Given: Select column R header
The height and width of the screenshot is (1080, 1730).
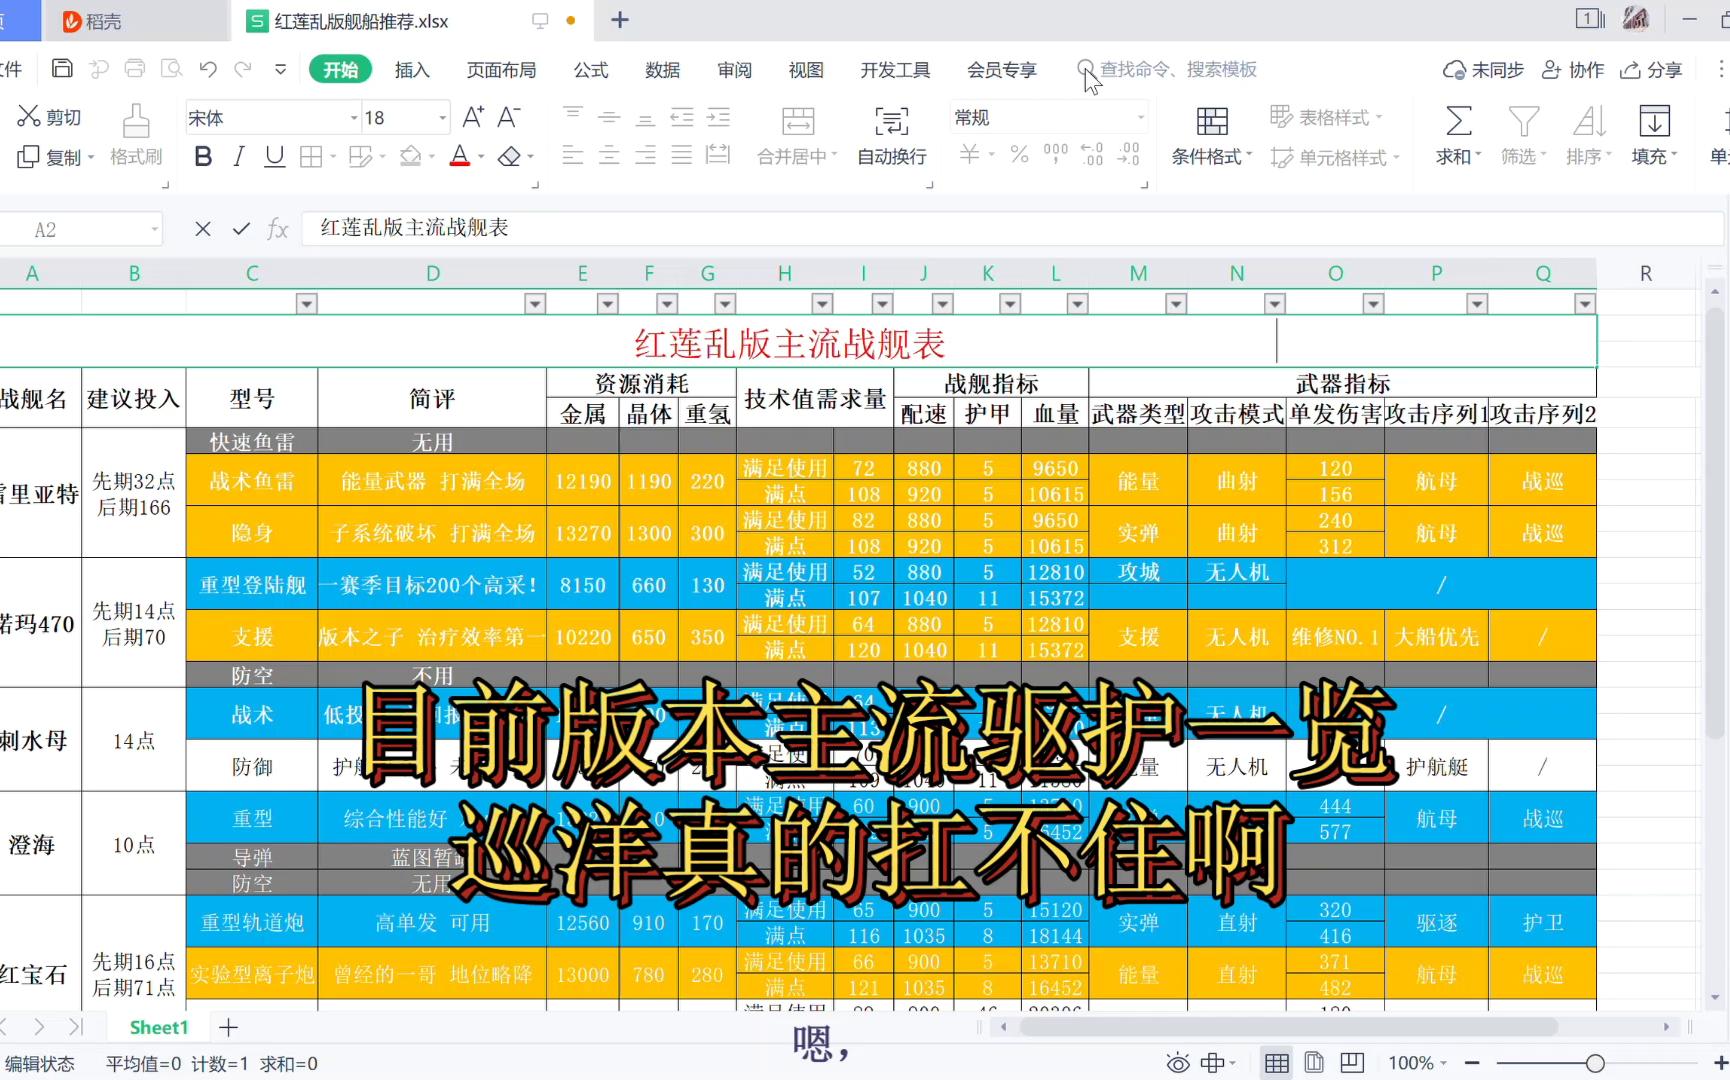Looking at the screenshot, I should tap(1646, 273).
